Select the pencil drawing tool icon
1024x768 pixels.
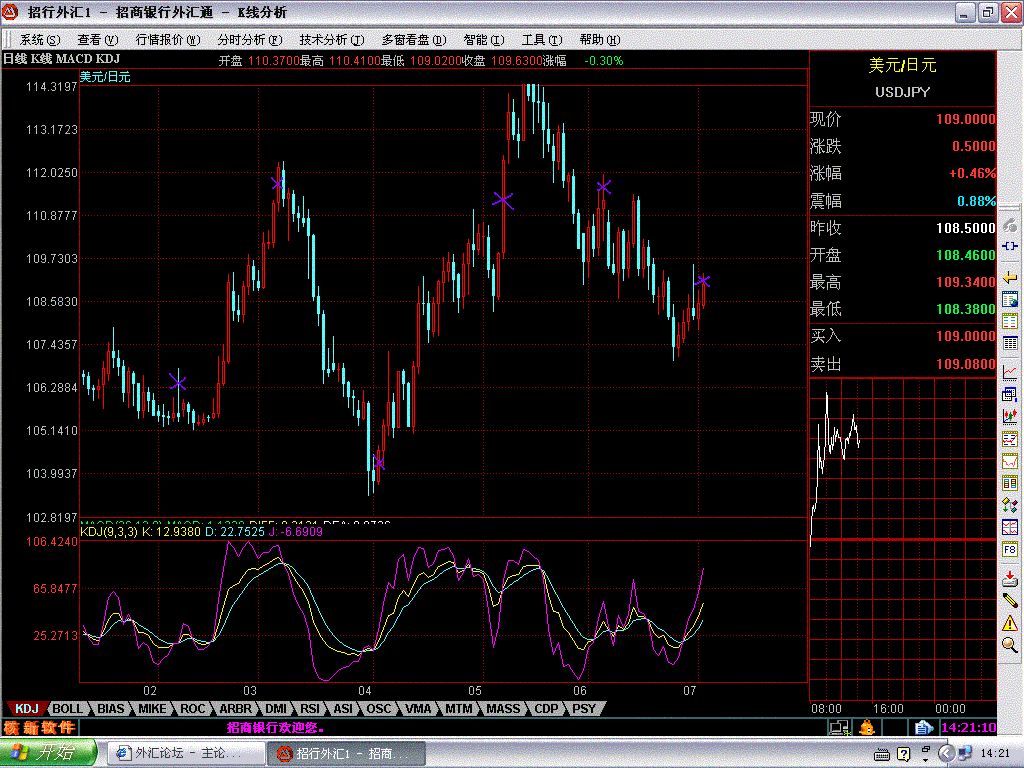[x=1010, y=601]
